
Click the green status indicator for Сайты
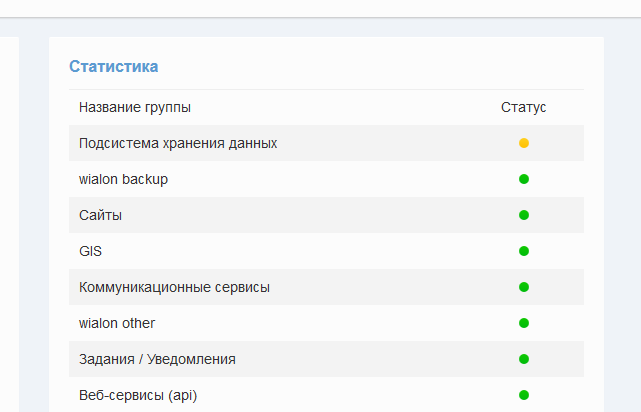[x=524, y=215]
